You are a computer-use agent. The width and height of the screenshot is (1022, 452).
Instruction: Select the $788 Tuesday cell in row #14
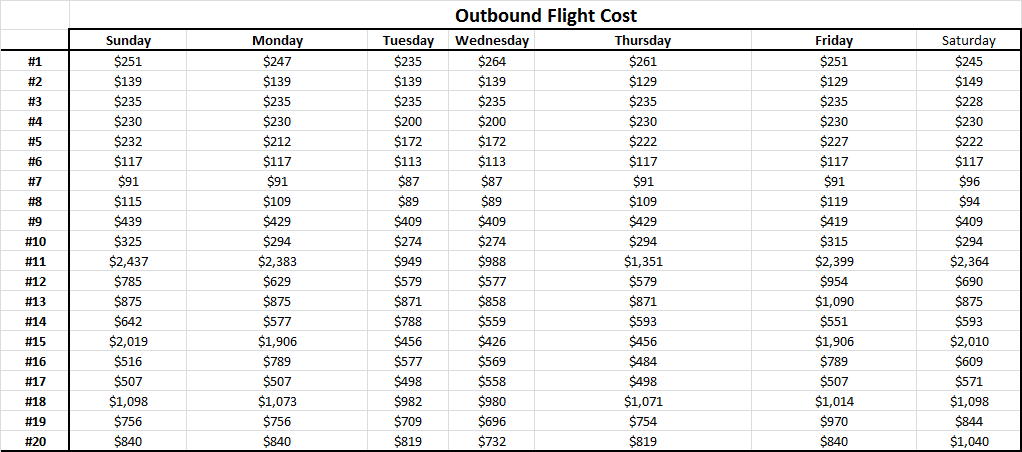coord(408,322)
